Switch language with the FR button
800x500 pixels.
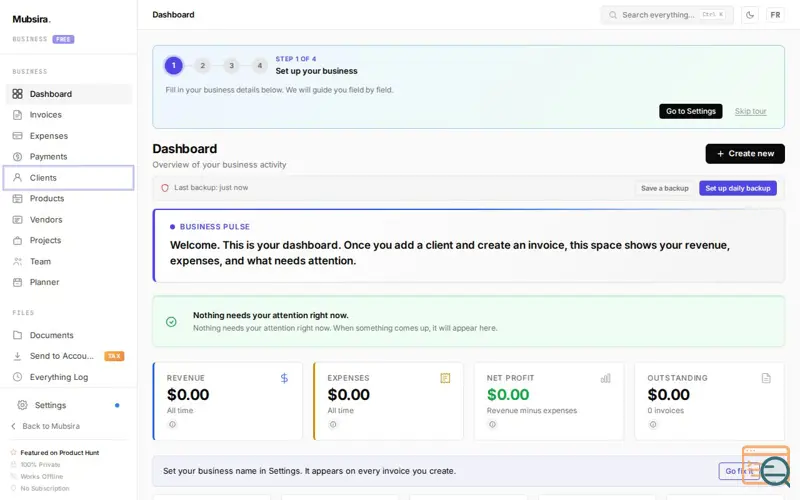tap(776, 15)
